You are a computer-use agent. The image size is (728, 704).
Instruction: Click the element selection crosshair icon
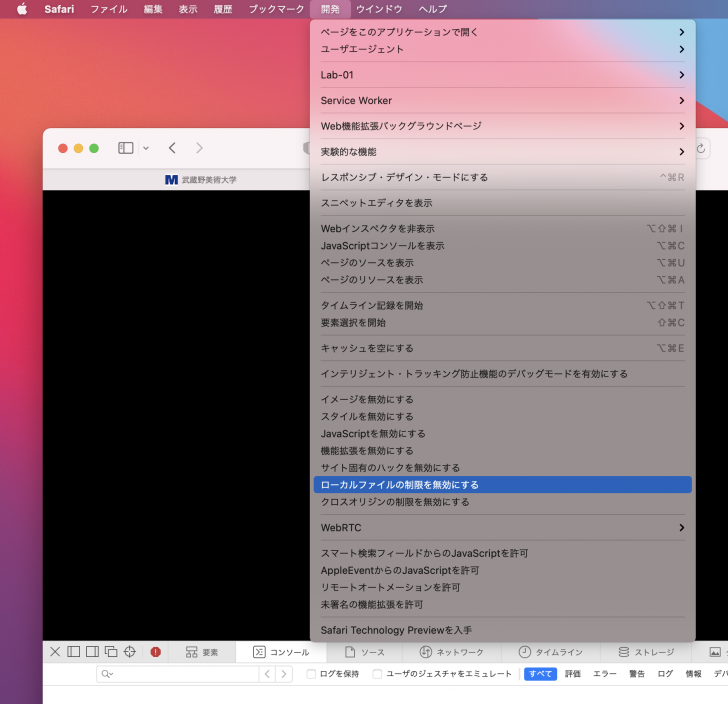pos(129,652)
